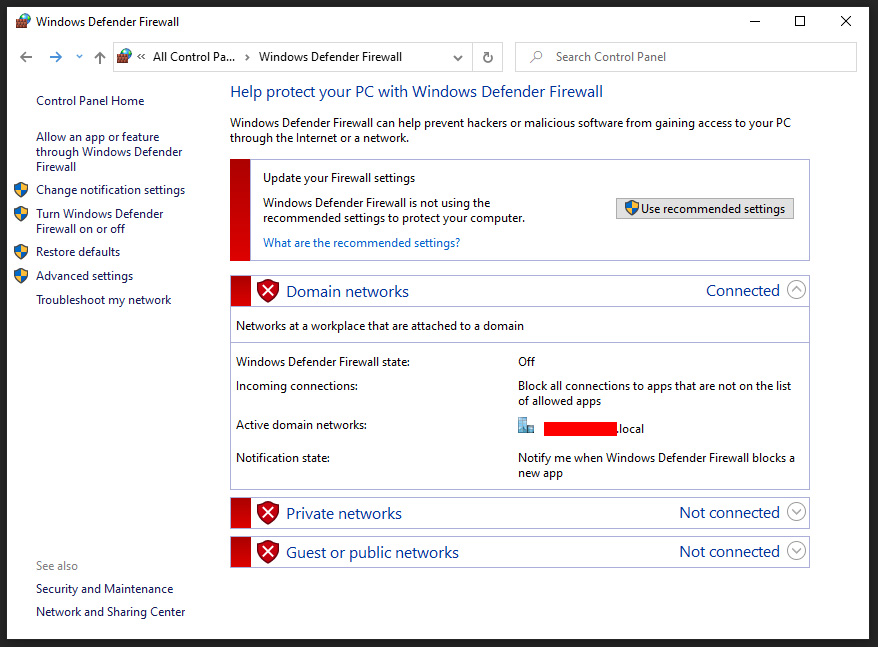878x647 pixels.
Task: Open Control Panel Home
Action: tap(90, 101)
